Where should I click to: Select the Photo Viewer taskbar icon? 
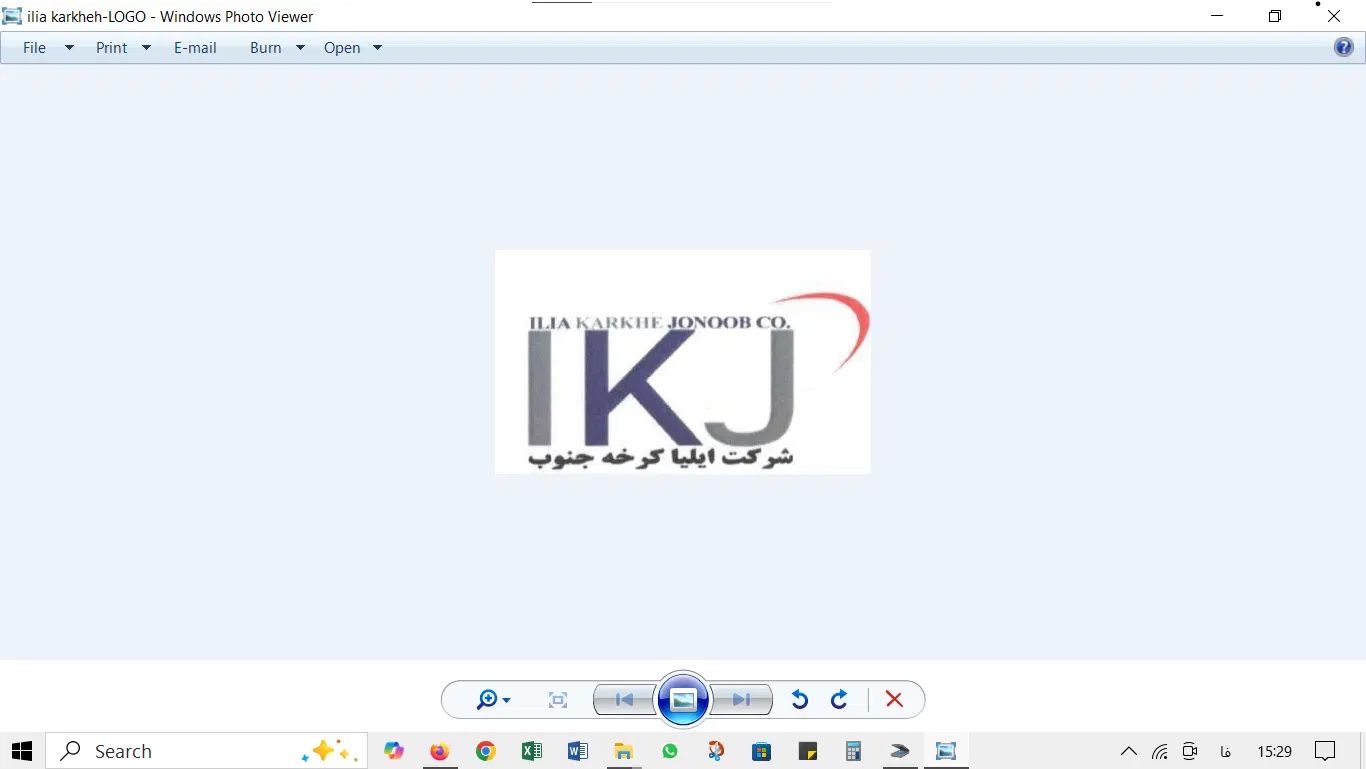[946, 751]
